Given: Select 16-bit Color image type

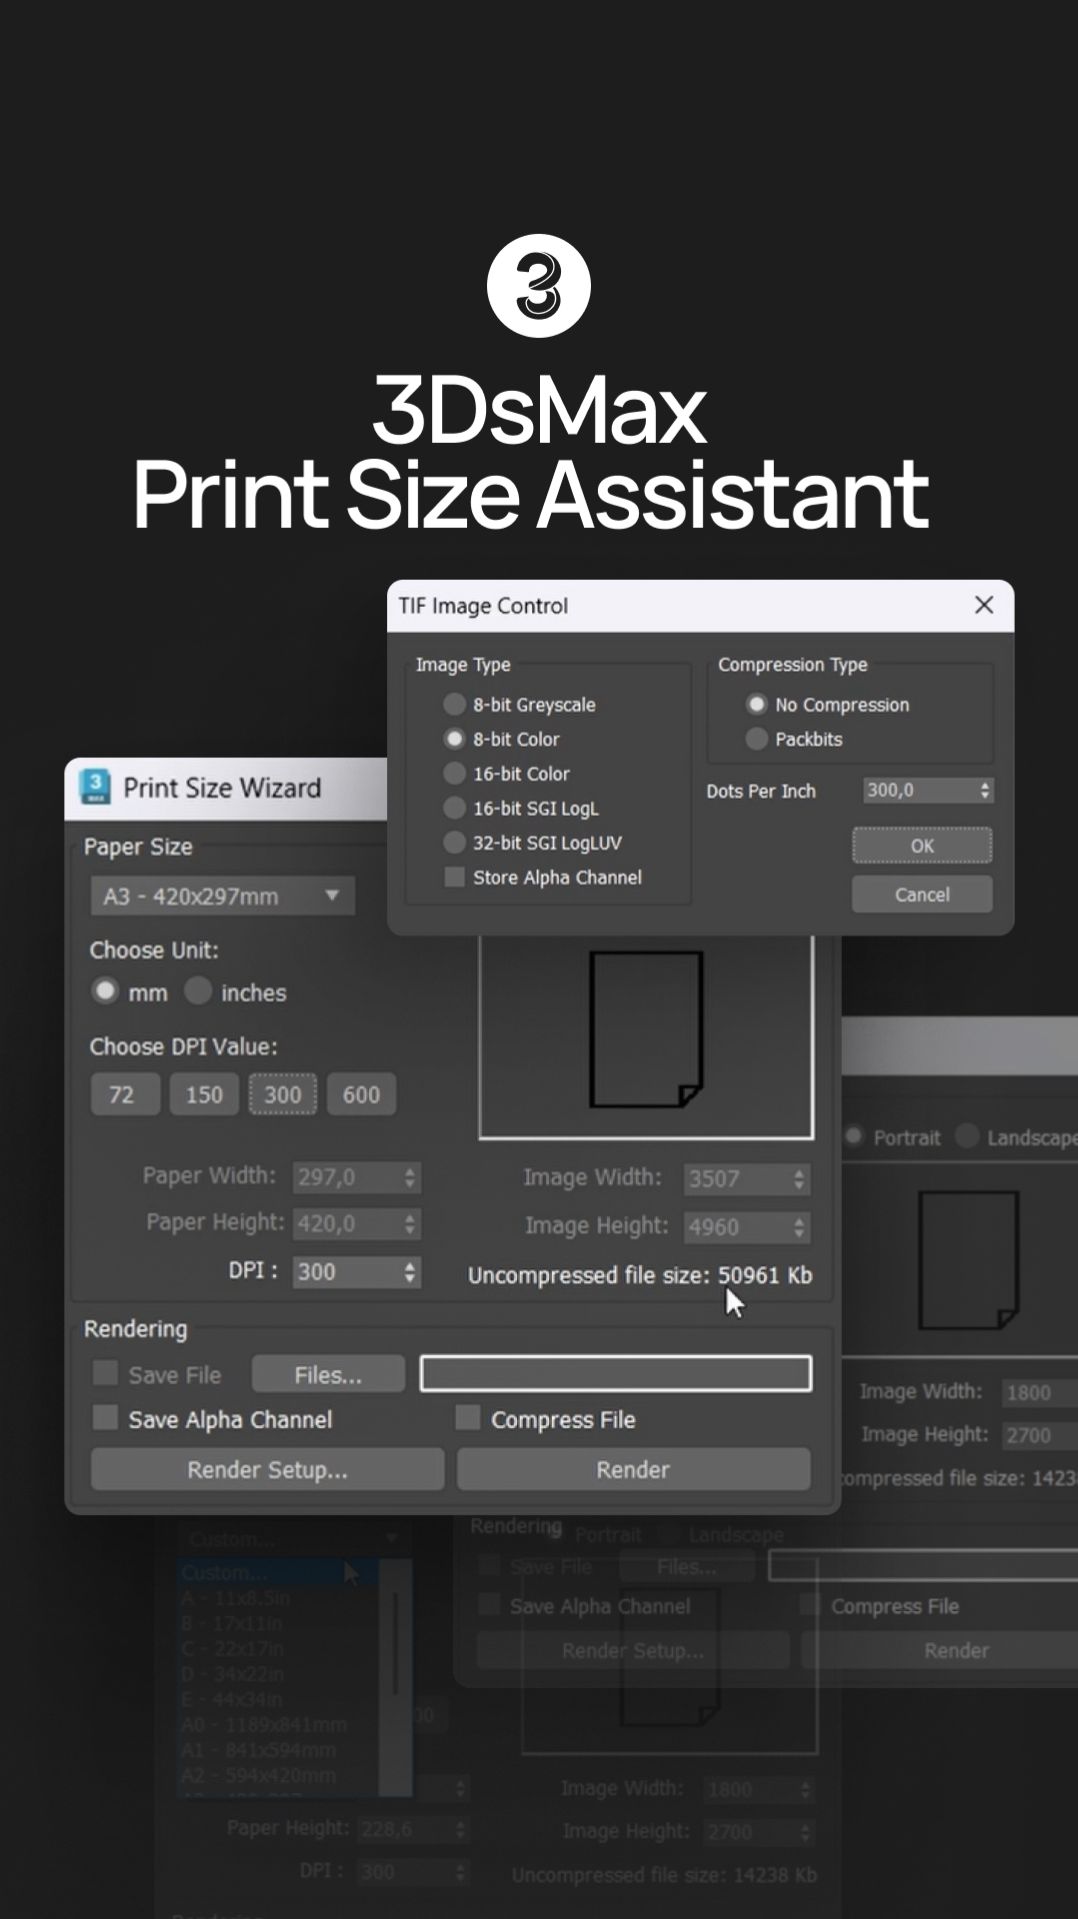Looking at the screenshot, I should [454, 774].
